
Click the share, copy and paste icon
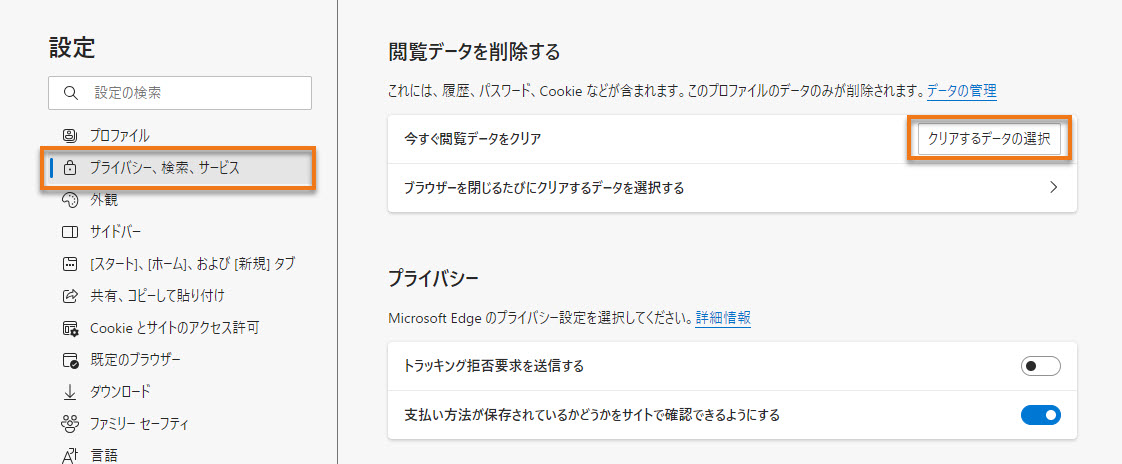69,296
